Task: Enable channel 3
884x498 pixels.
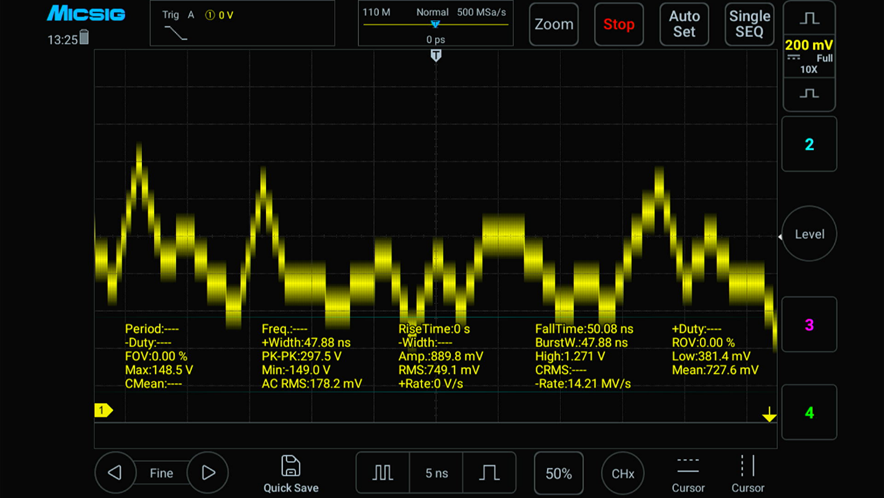Action: click(809, 325)
